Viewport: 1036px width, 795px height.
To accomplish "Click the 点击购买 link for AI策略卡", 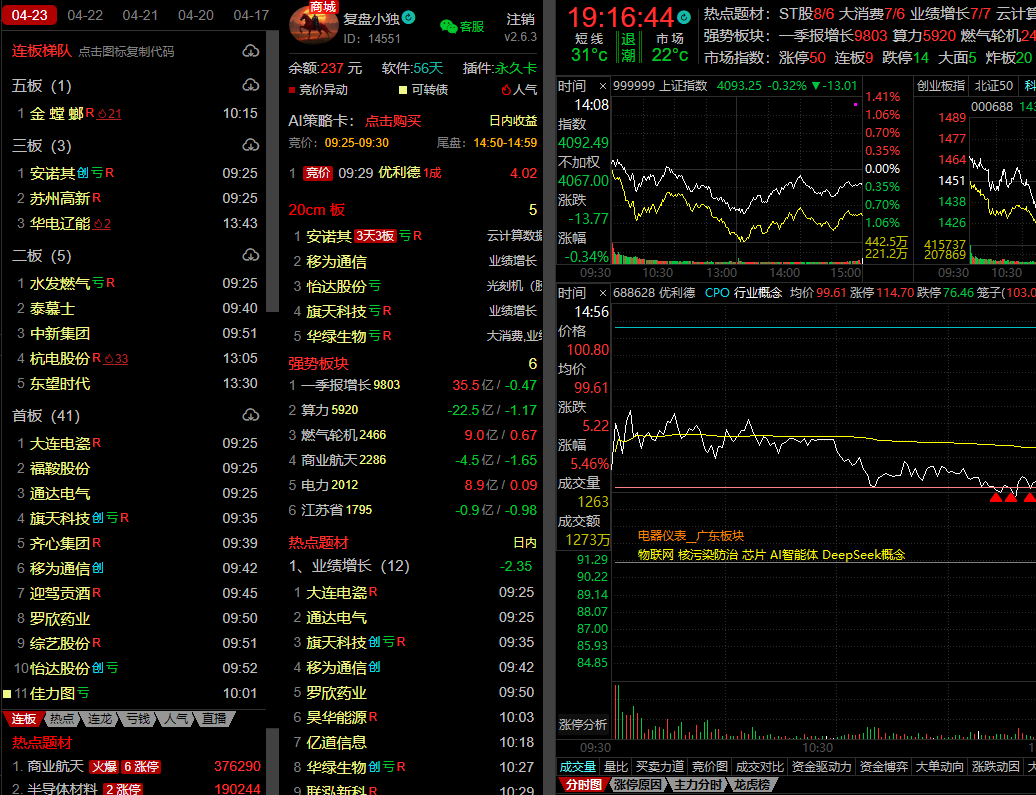I will (392, 121).
